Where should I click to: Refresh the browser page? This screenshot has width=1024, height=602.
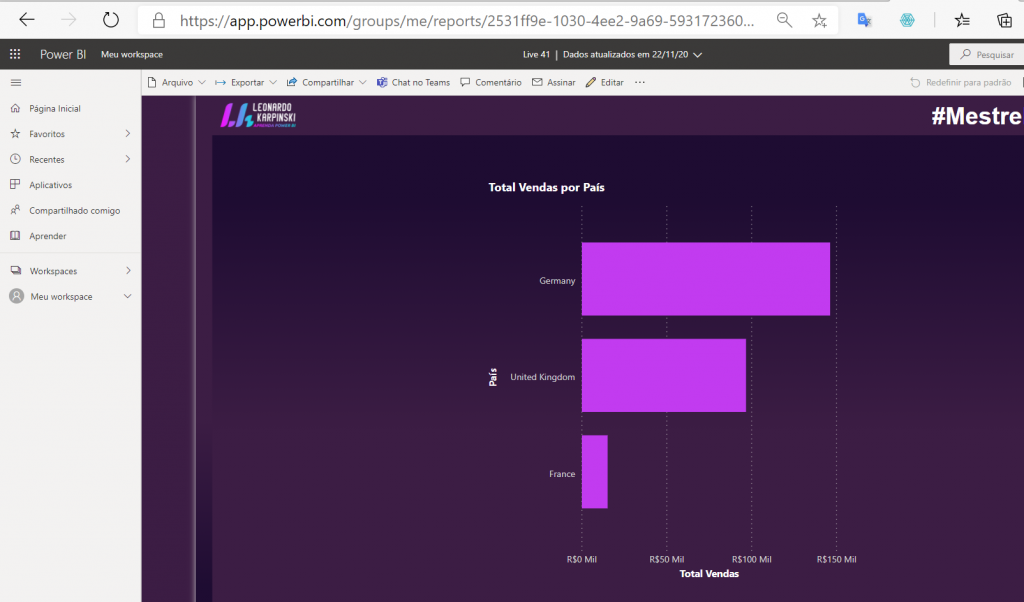click(111, 19)
